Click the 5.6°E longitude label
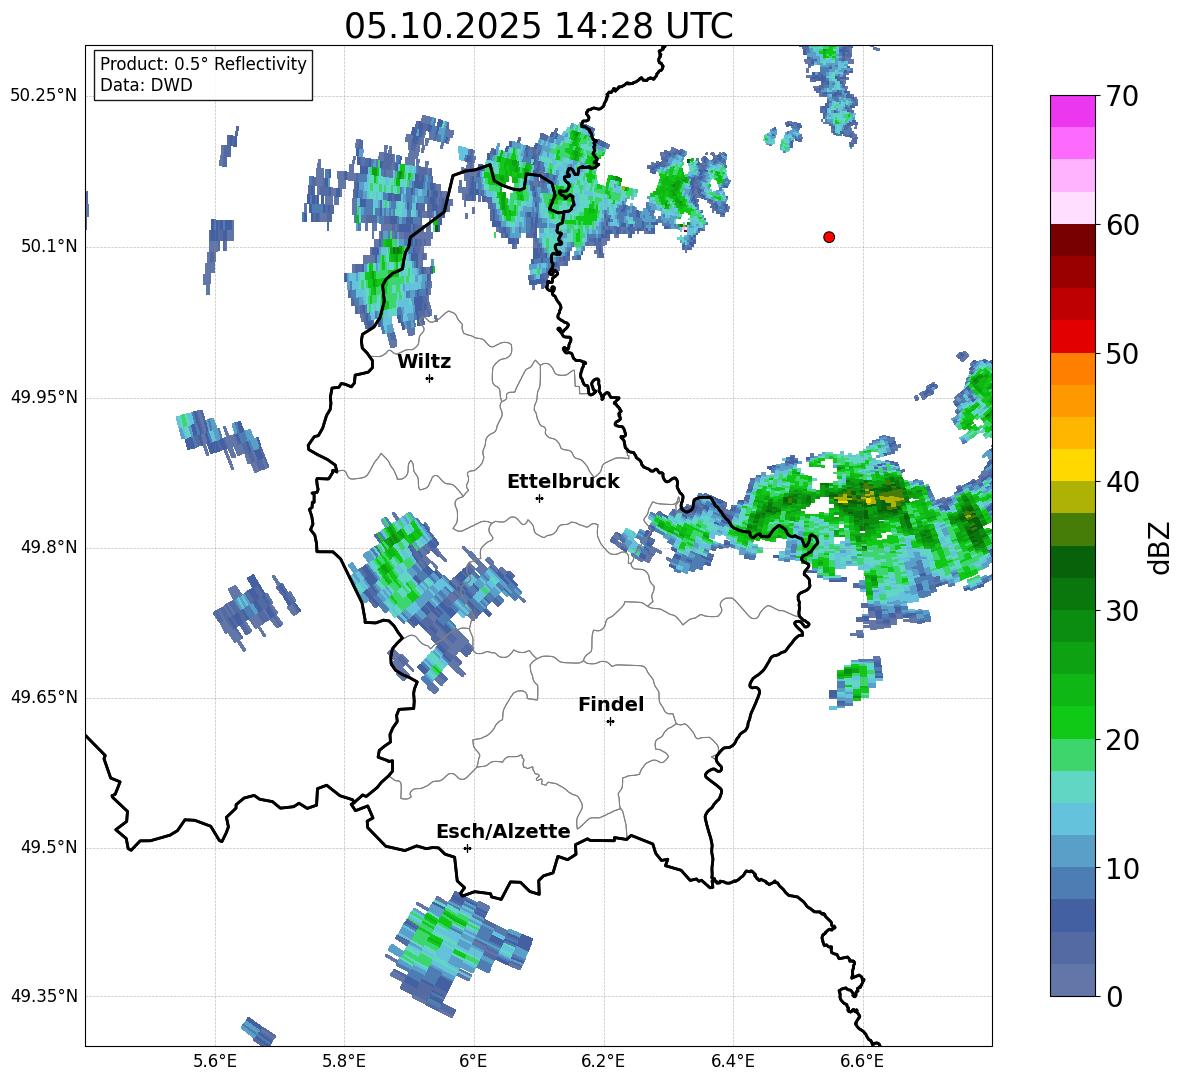 tap(215, 1062)
